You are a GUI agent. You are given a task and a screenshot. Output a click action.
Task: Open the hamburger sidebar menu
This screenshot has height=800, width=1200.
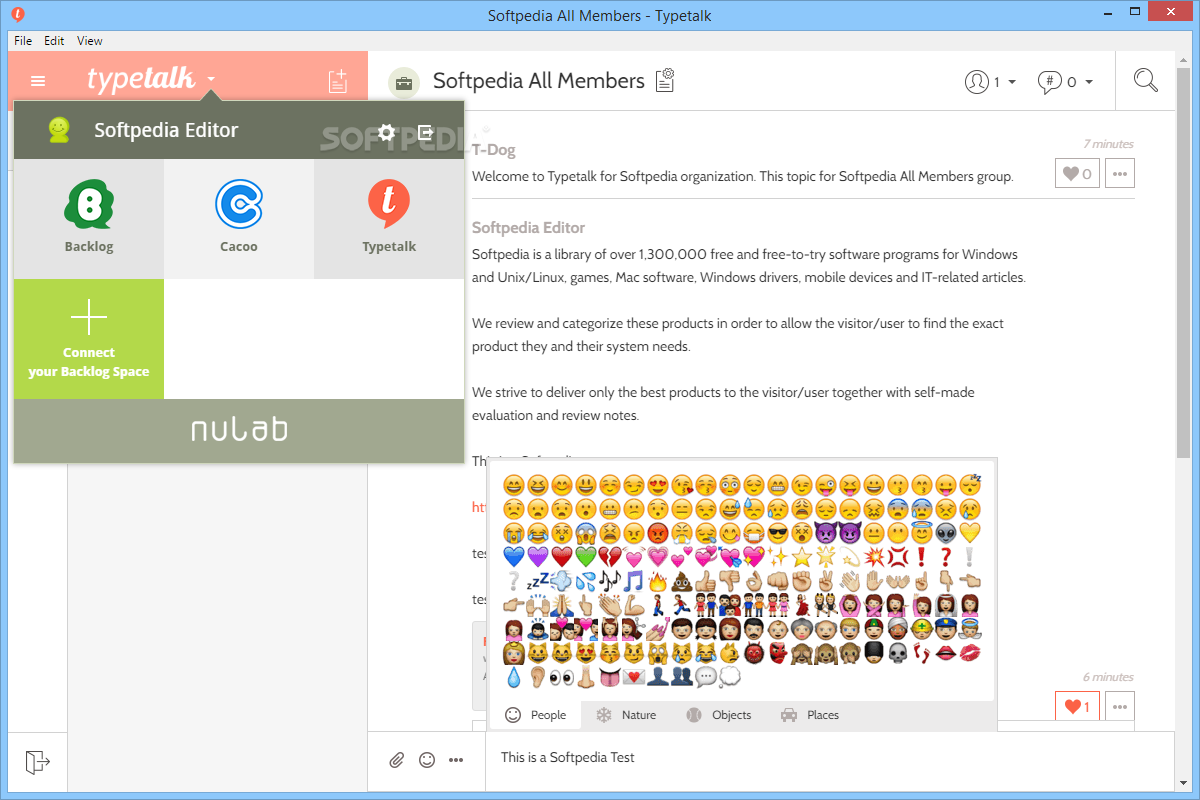click(38, 81)
